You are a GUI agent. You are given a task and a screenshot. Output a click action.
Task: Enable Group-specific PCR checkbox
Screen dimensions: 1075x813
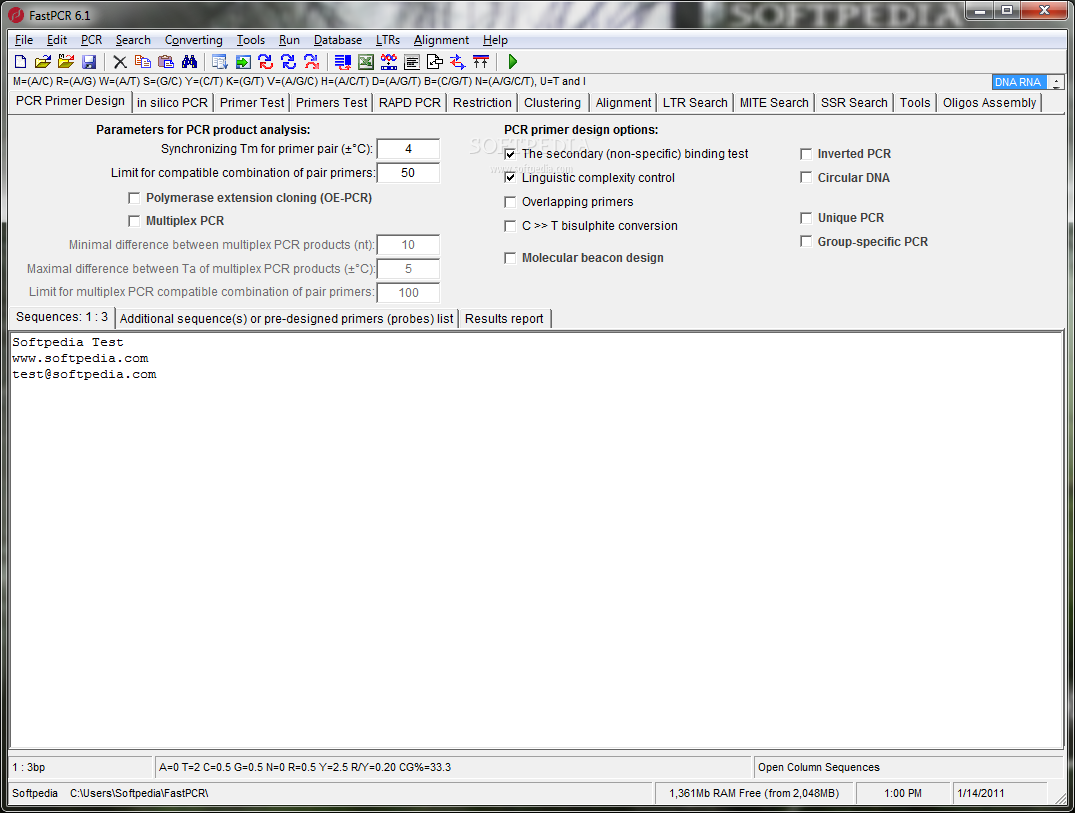806,241
